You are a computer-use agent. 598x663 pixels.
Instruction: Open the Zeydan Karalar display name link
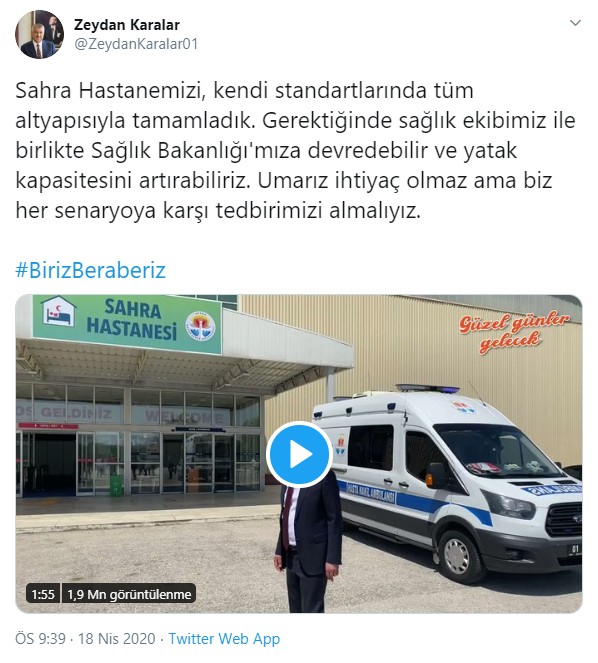[x=127, y=25]
